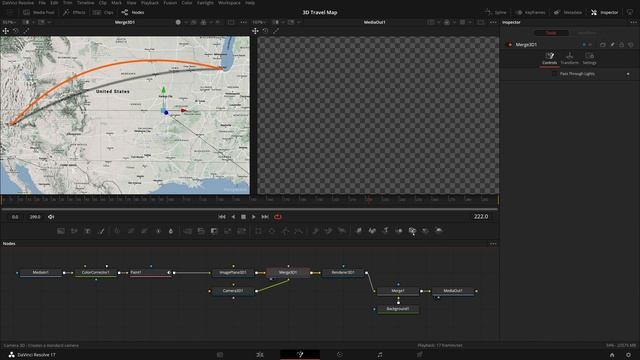
Task: Add a Matte Control tool from the toolbar
Action: [x=214, y=231]
